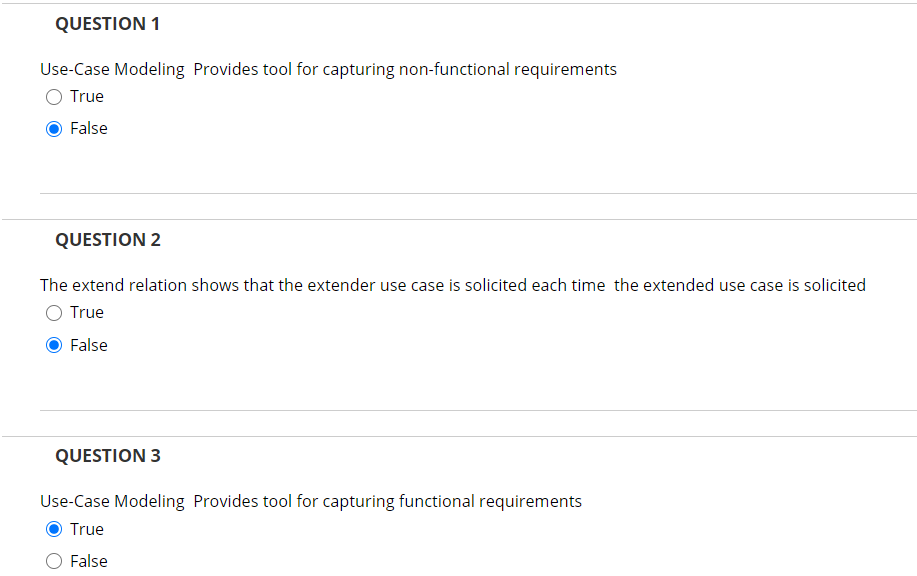Click the selected False radio in Question 2
Viewport: 917px width, 576px height.
point(54,344)
